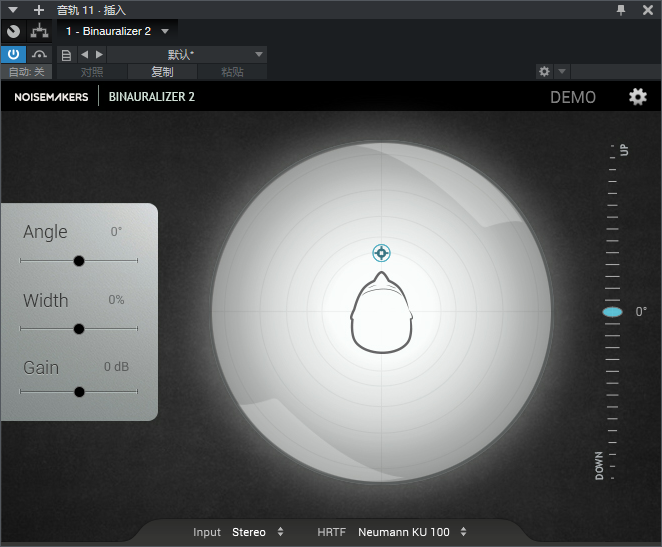Click the head icon in panner
Viewport: 662px width, 547px height.
coord(382,312)
